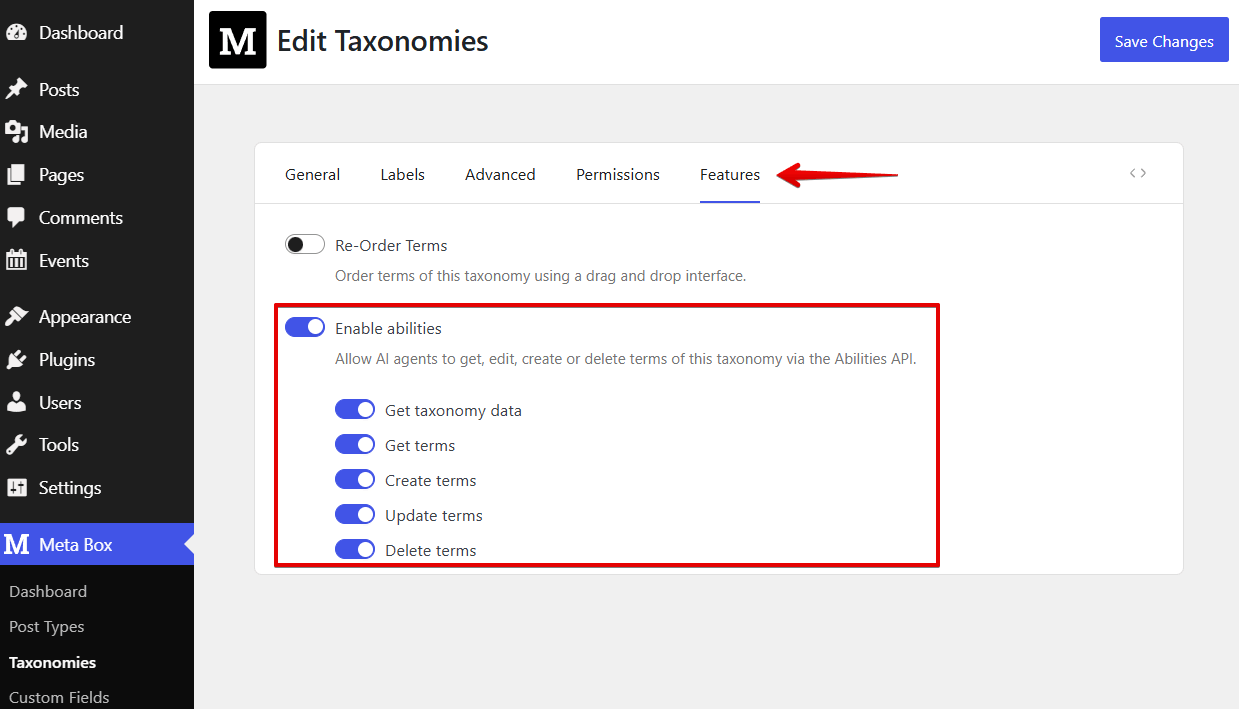Click the Dashboard gauge icon in sidebar

pyautogui.click(x=16, y=33)
